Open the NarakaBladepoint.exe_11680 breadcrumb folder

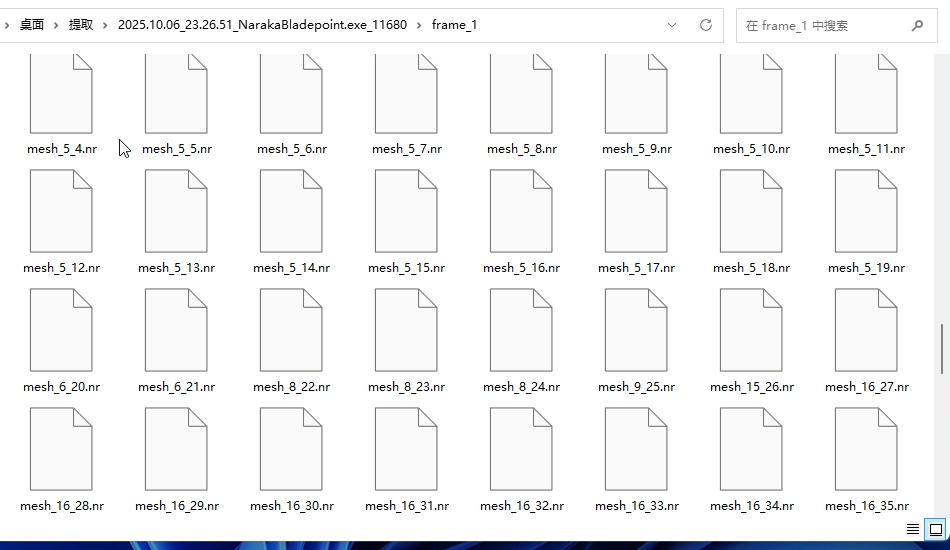click(262, 25)
